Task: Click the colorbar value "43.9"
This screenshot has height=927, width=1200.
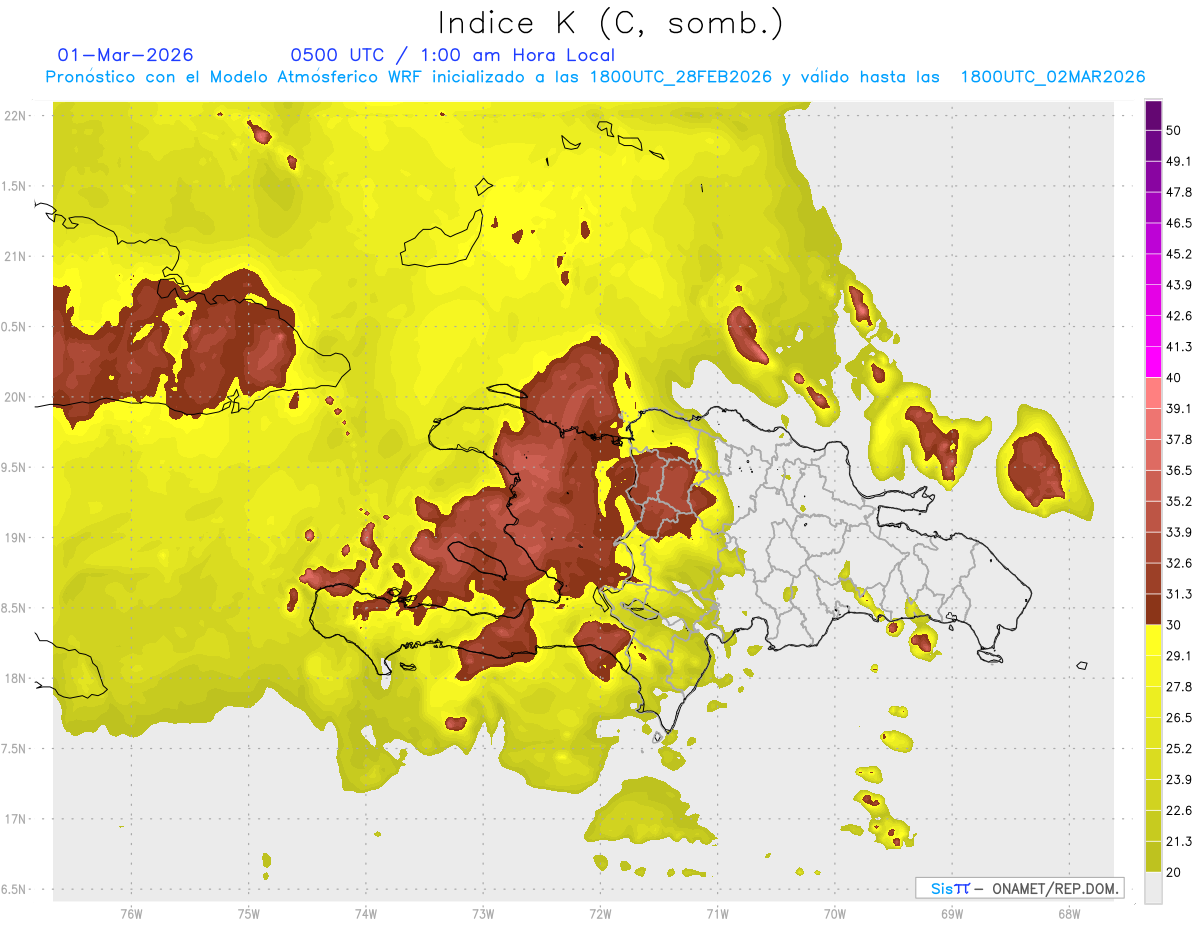Action: (1179, 285)
